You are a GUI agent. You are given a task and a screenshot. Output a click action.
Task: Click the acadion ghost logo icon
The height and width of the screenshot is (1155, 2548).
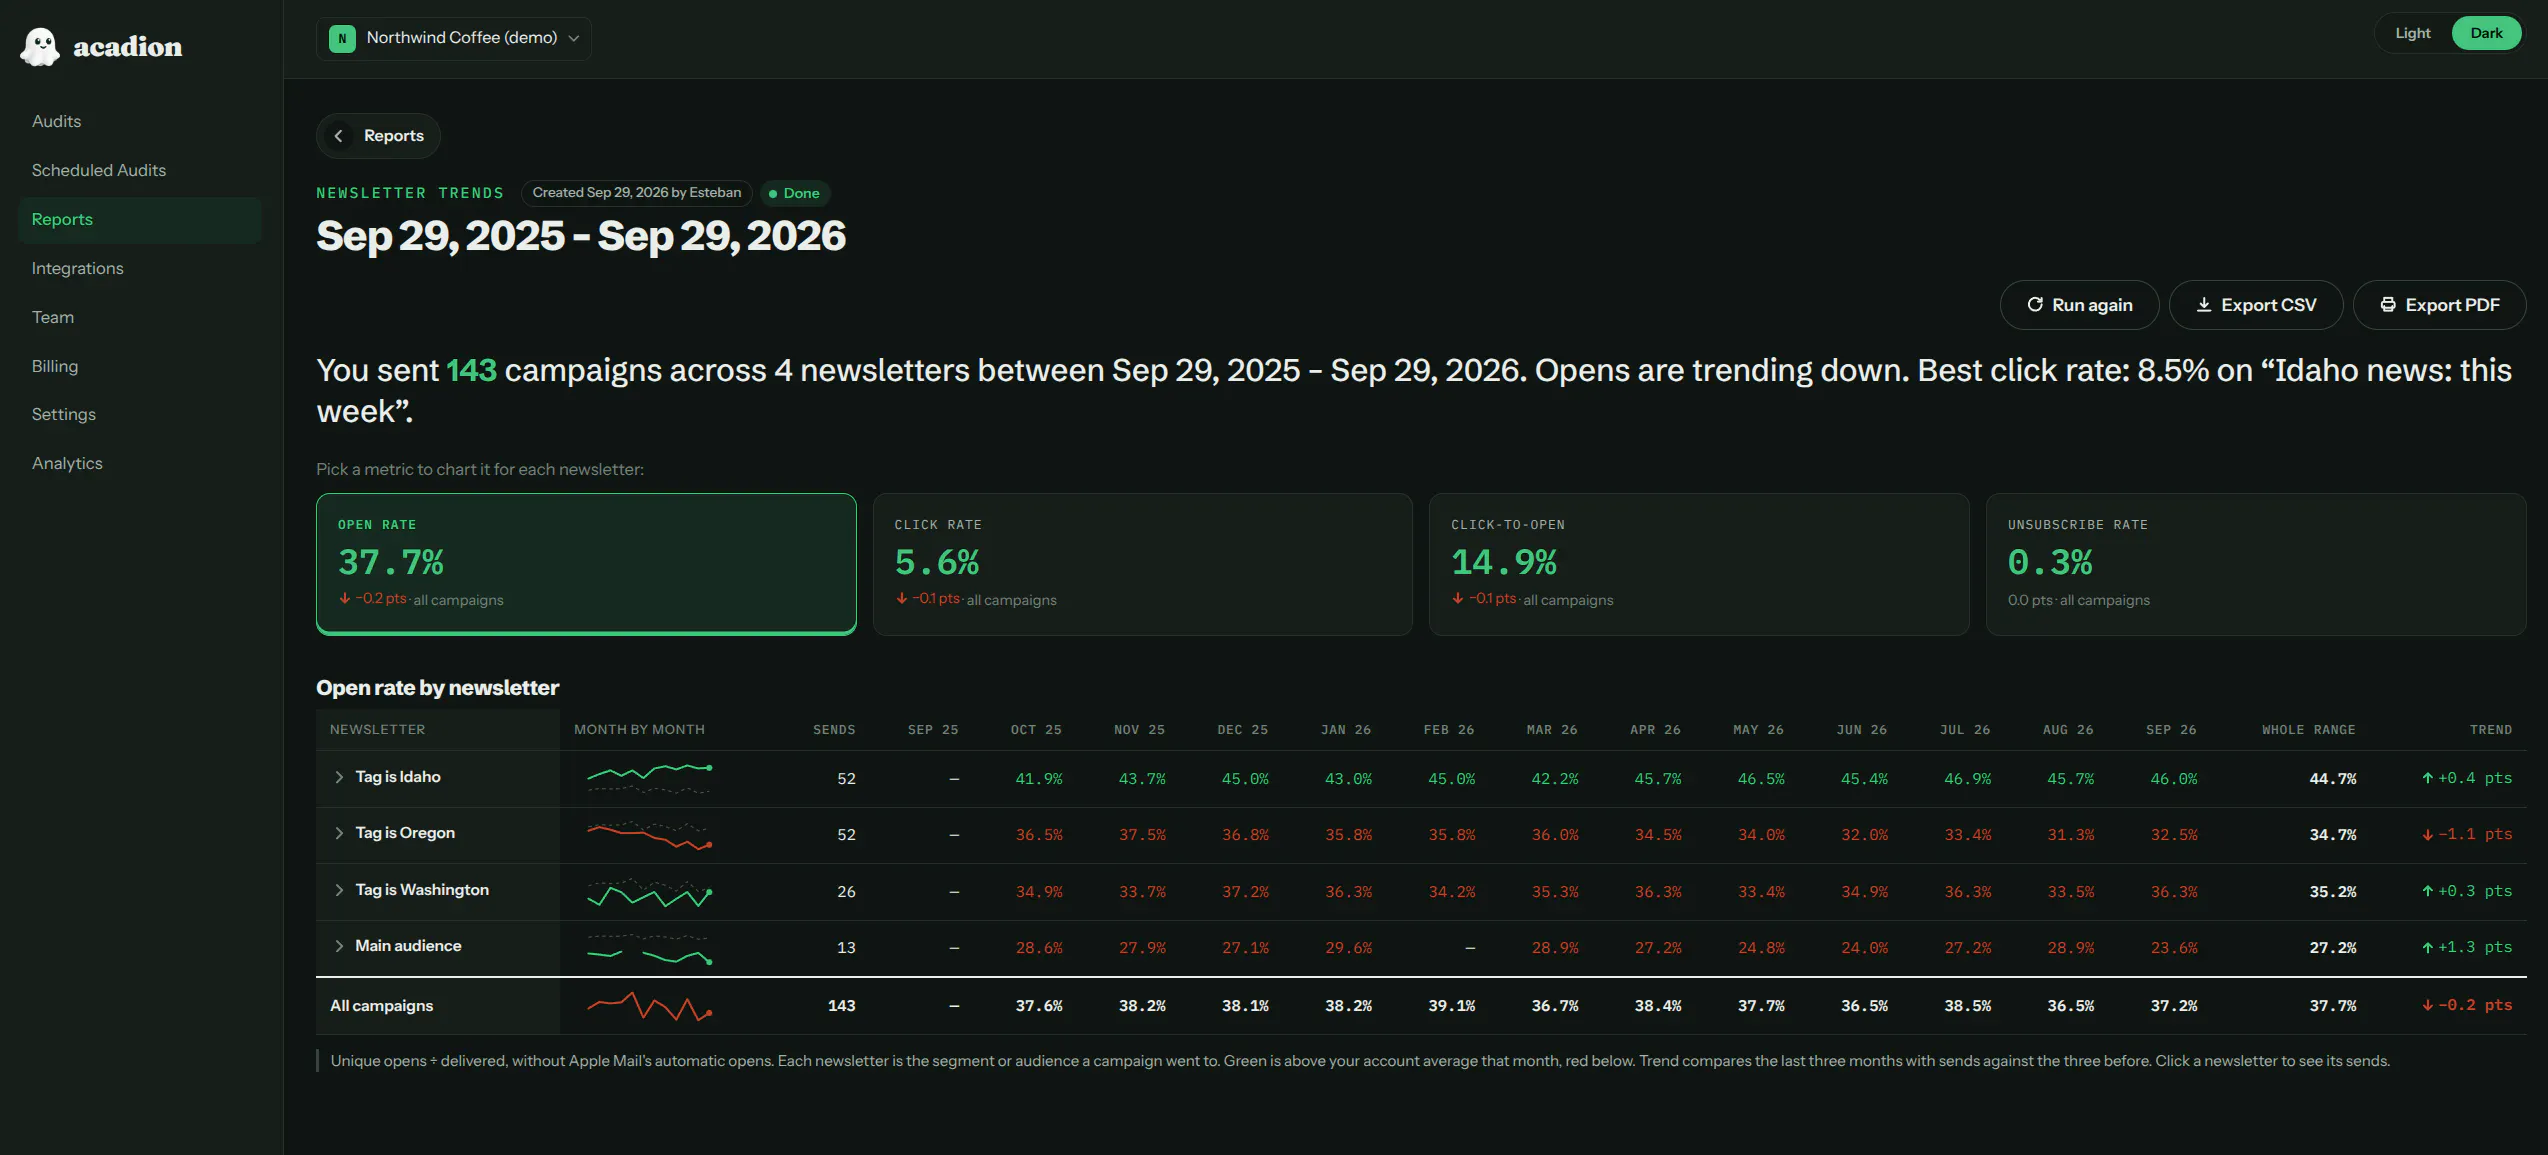pyautogui.click(x=40, y=47)
